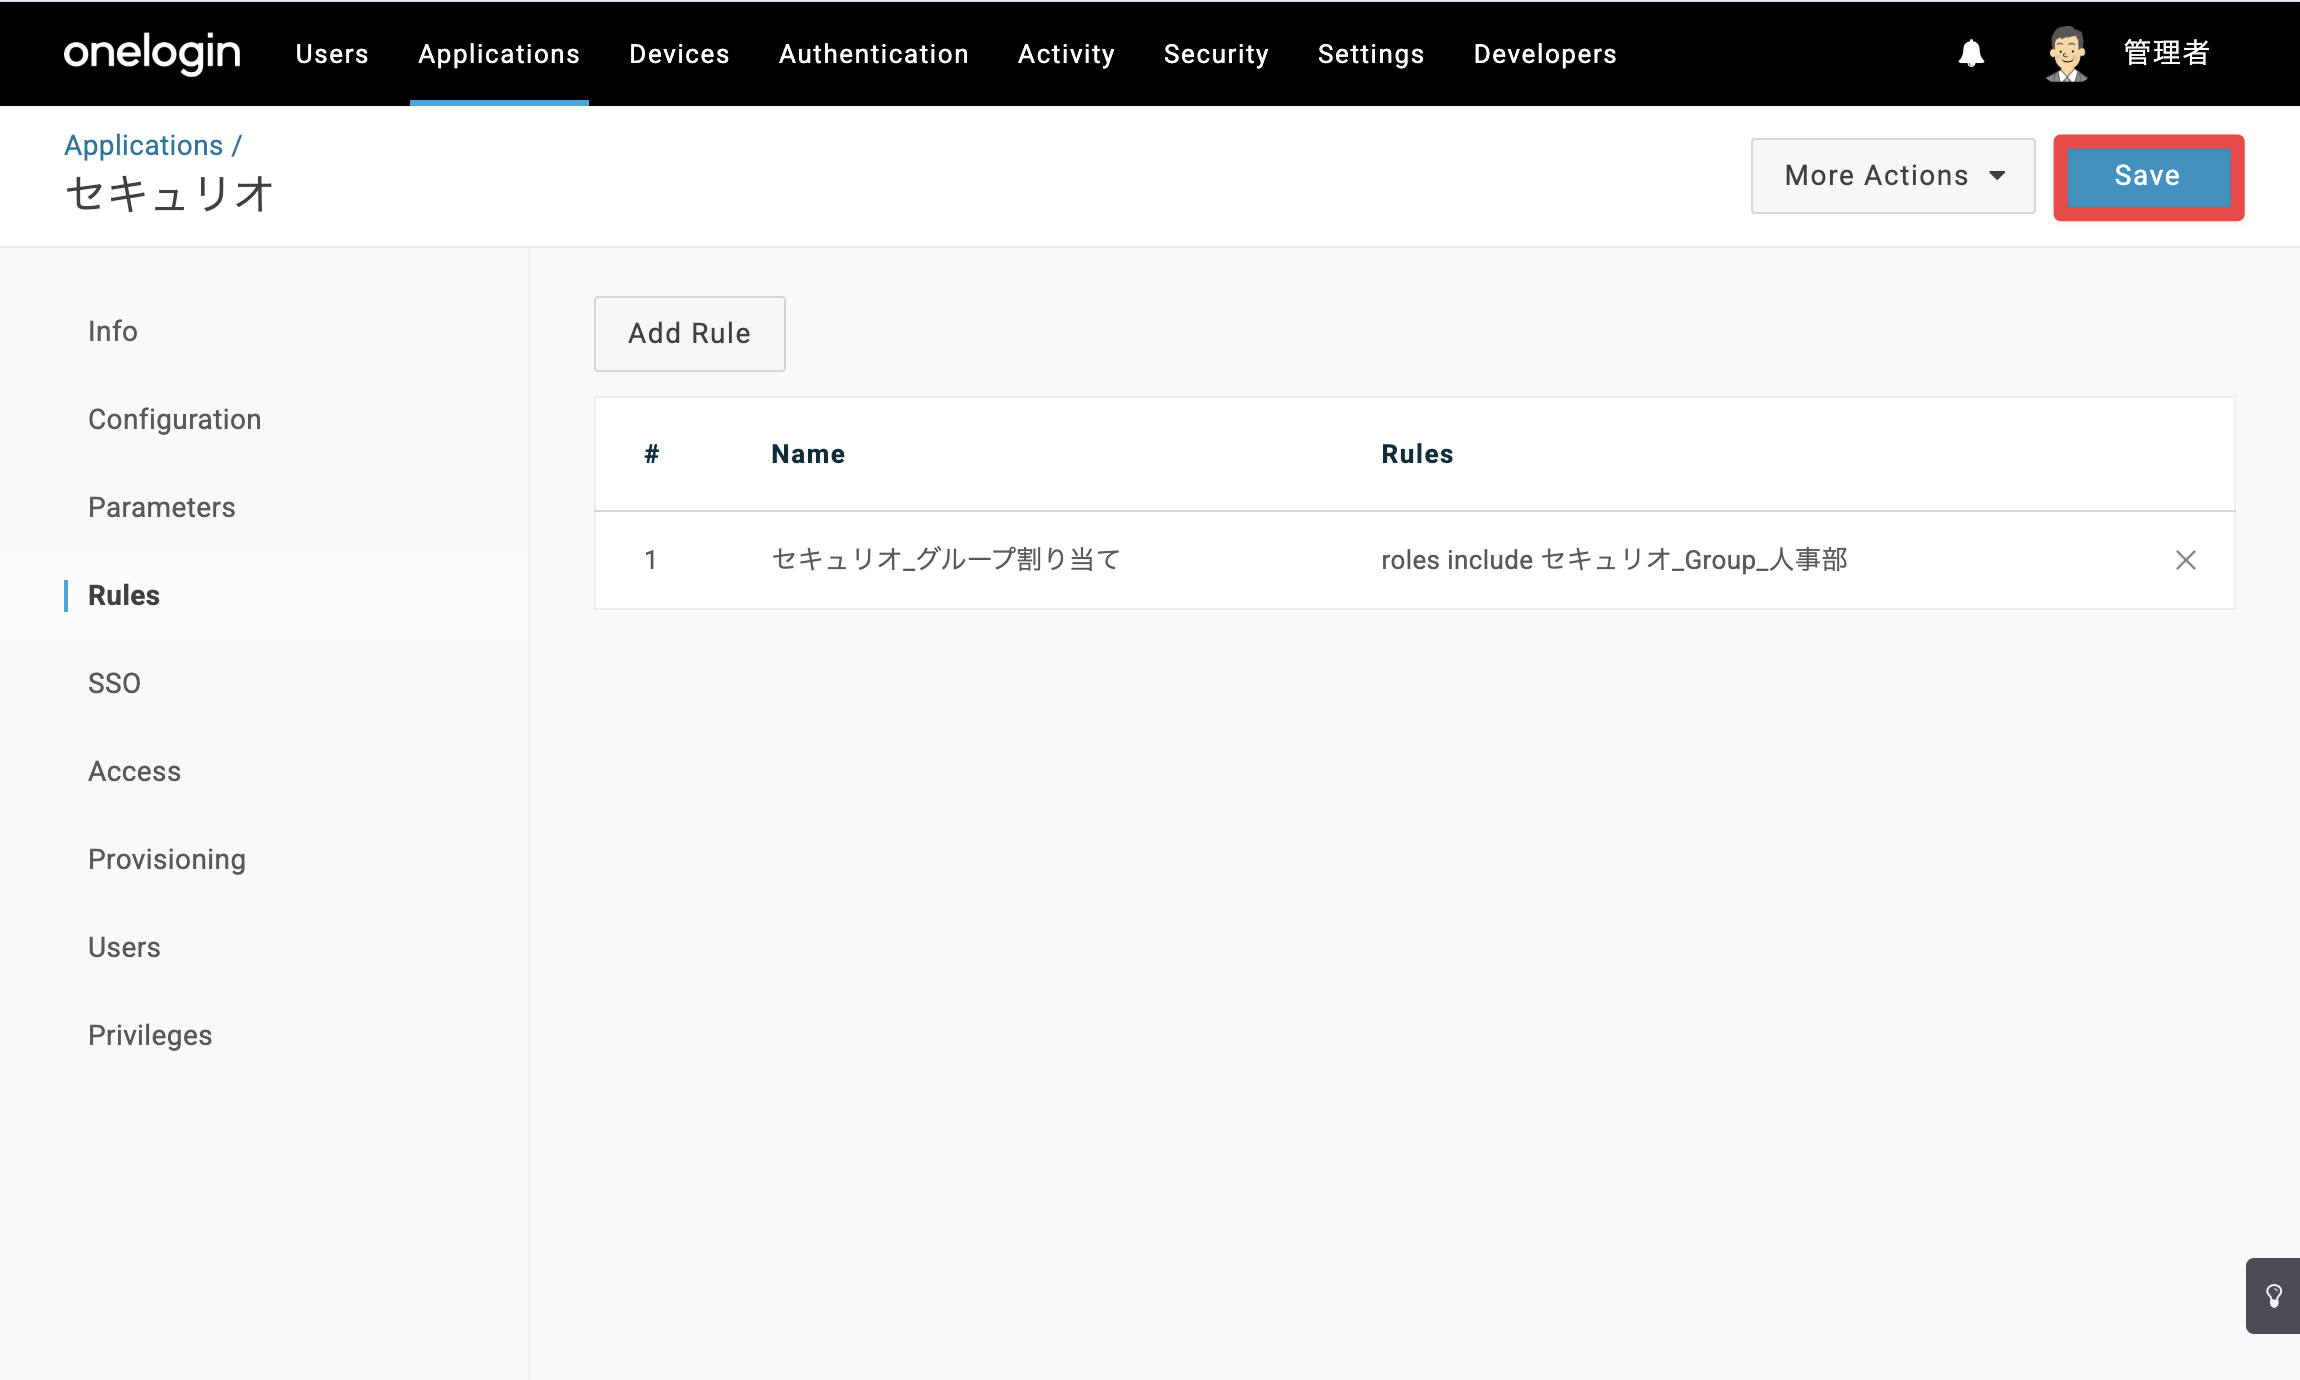
Task: Click the onelogin logo
Action: pos(152,53)
